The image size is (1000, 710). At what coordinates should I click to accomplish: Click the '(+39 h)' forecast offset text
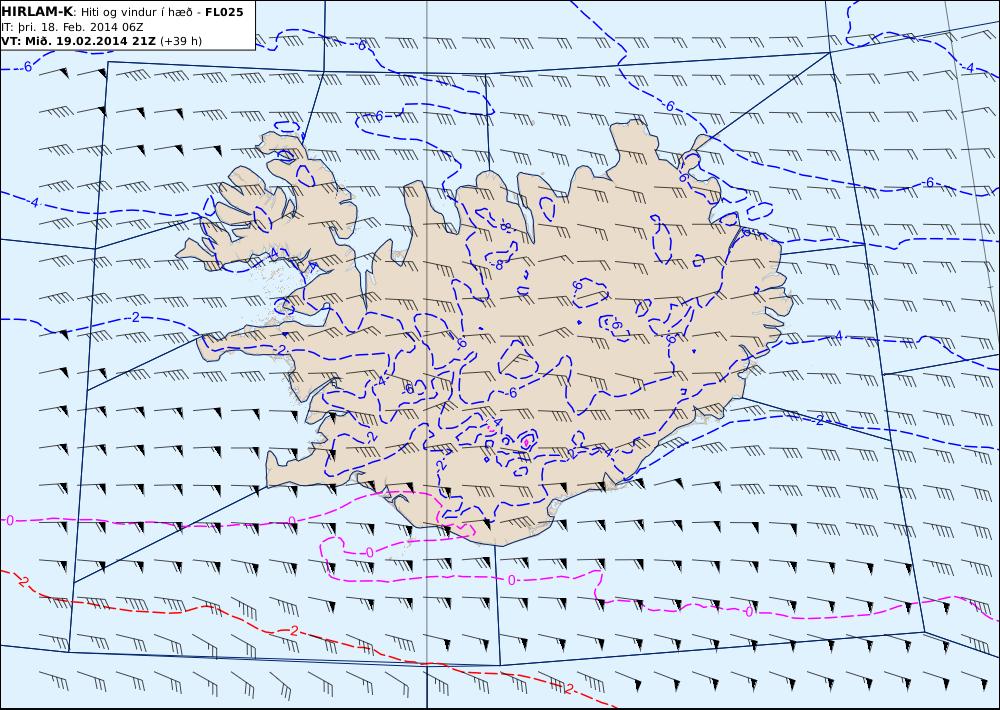180,41
